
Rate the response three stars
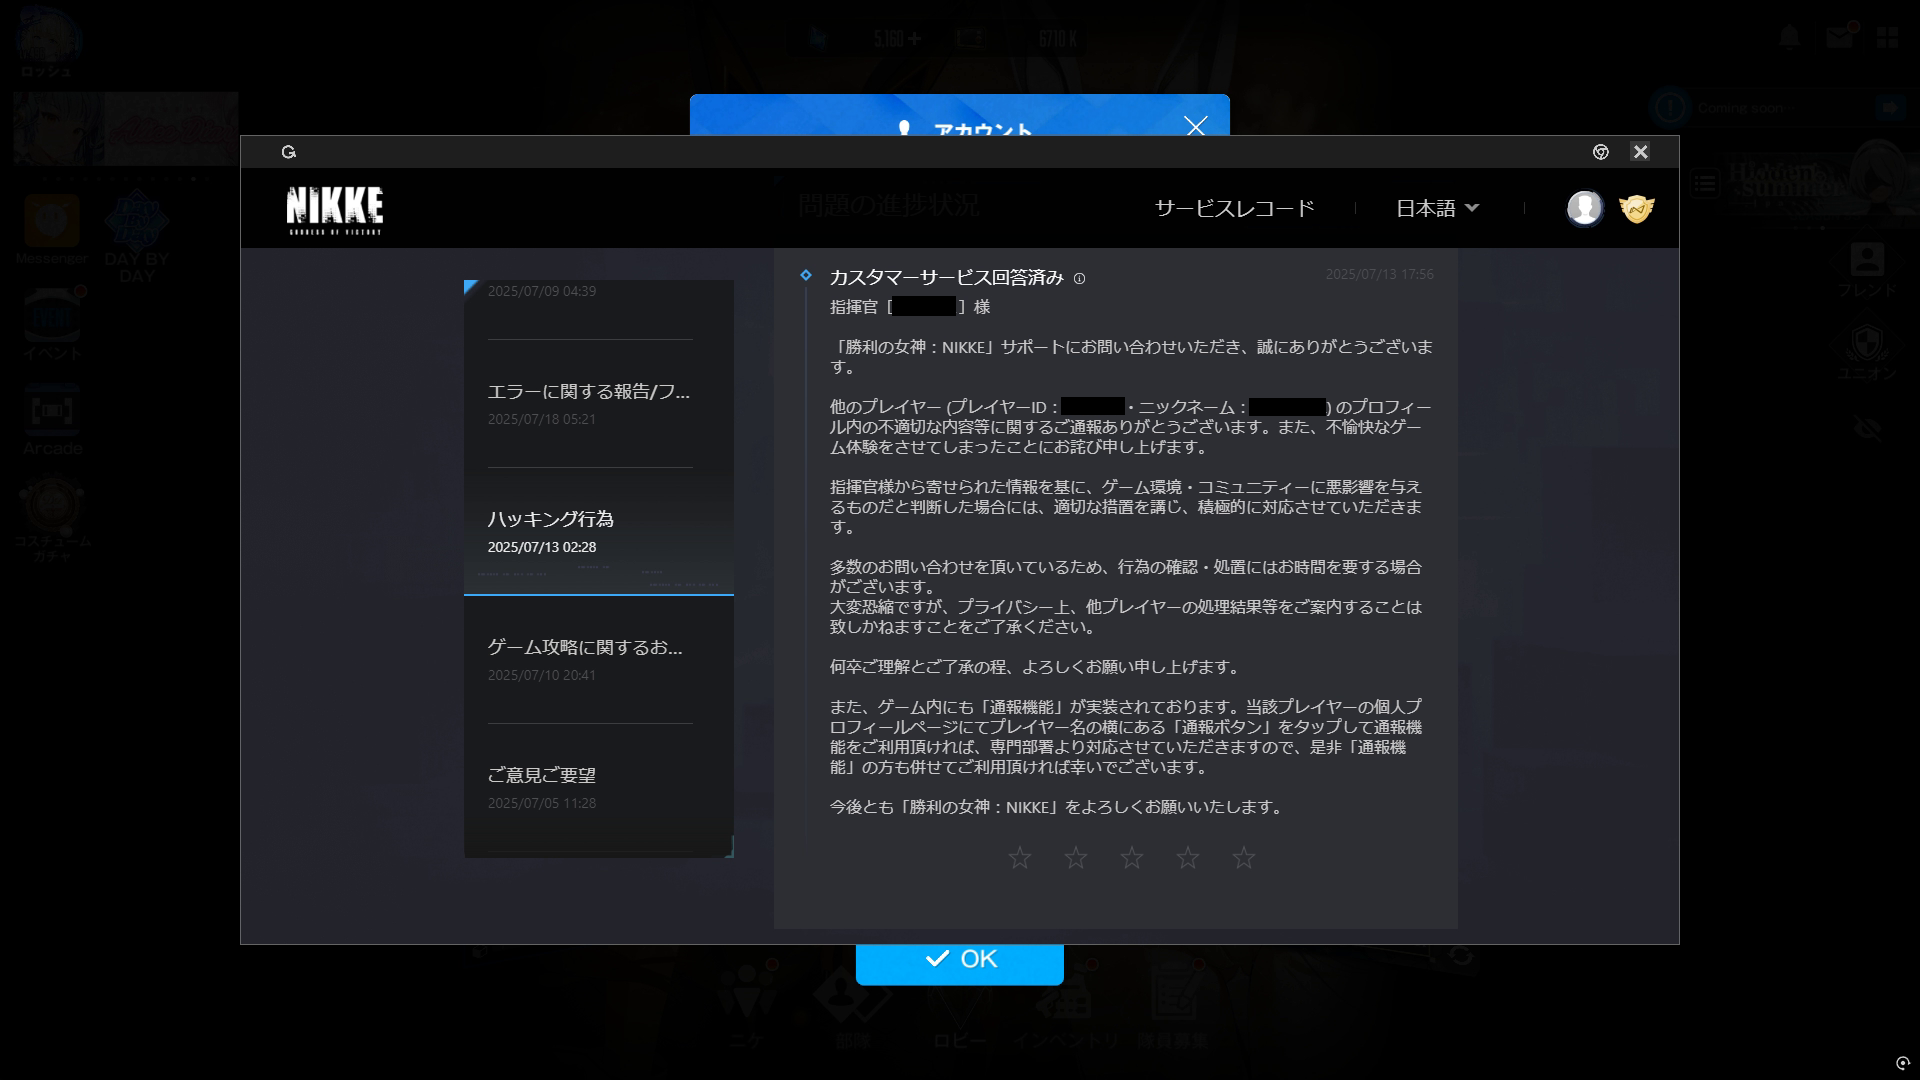(x=1132, y=858)
